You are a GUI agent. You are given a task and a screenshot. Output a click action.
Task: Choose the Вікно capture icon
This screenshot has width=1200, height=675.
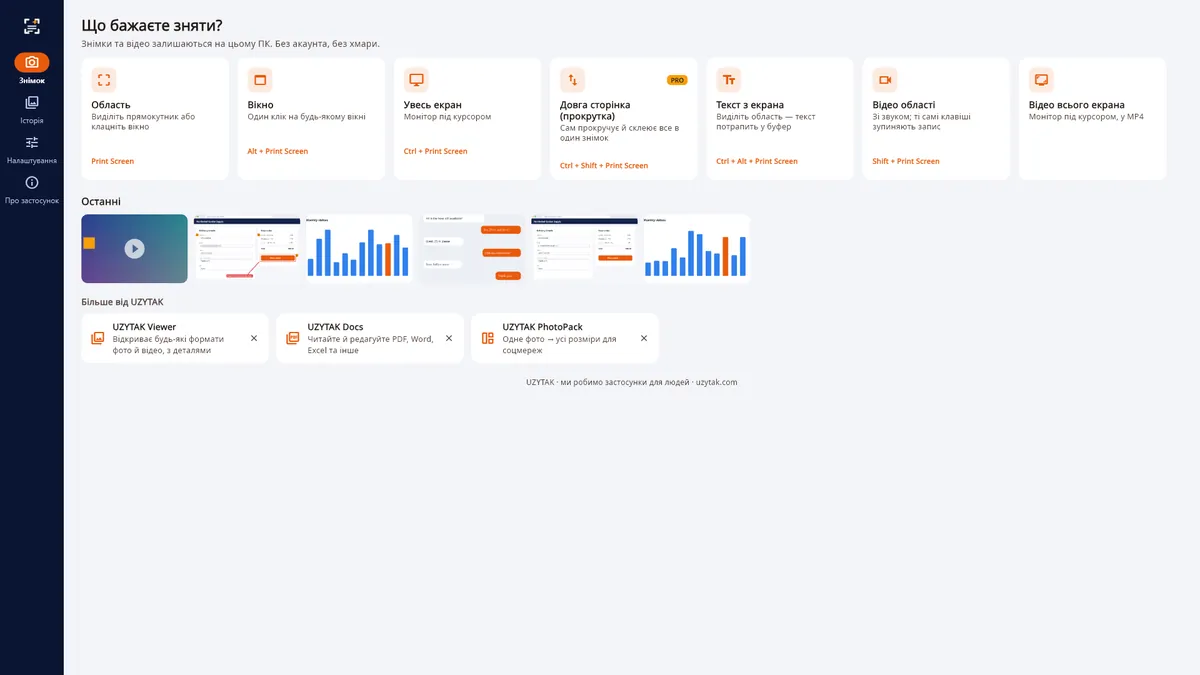[x=260, y=80]
